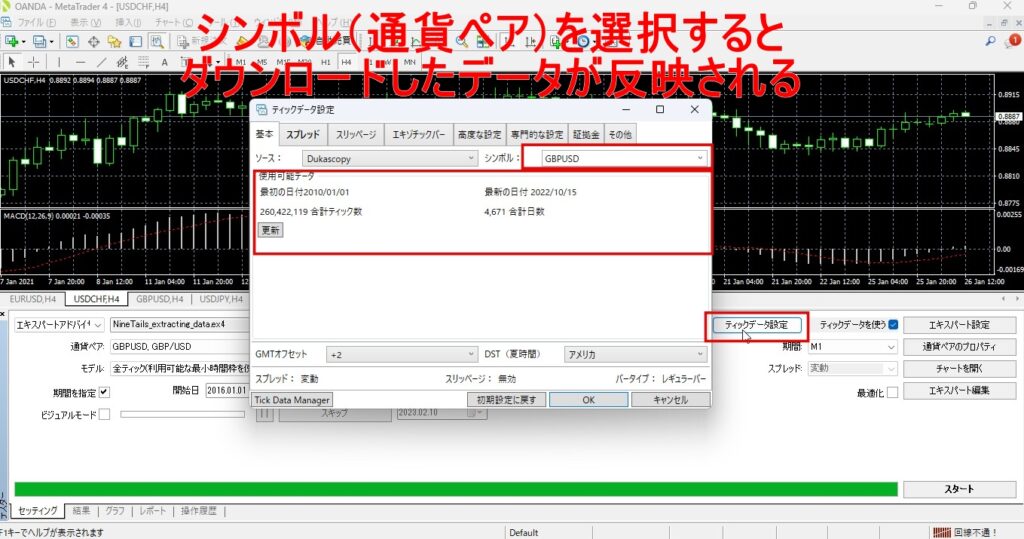The width and height of the screenshot is (1024, 539).
Task: Enable the 最適化 checkbox
Action: point(893,393)
